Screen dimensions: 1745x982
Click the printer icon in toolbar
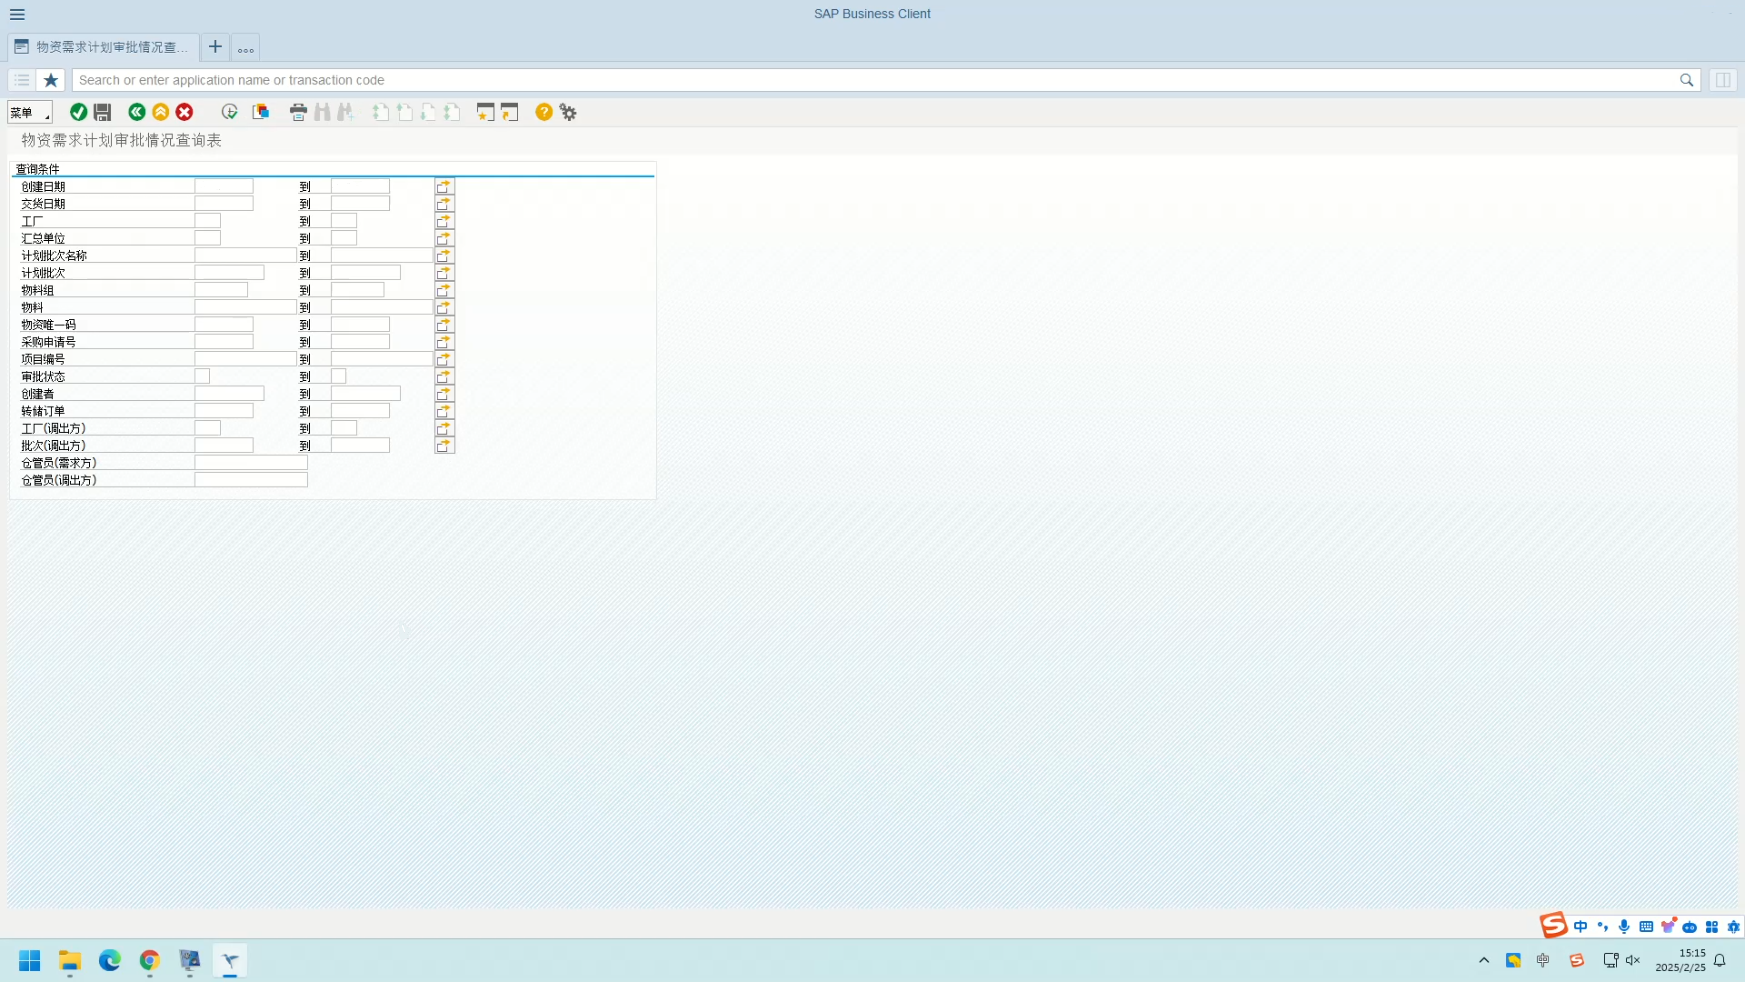(x=298, y=112)
